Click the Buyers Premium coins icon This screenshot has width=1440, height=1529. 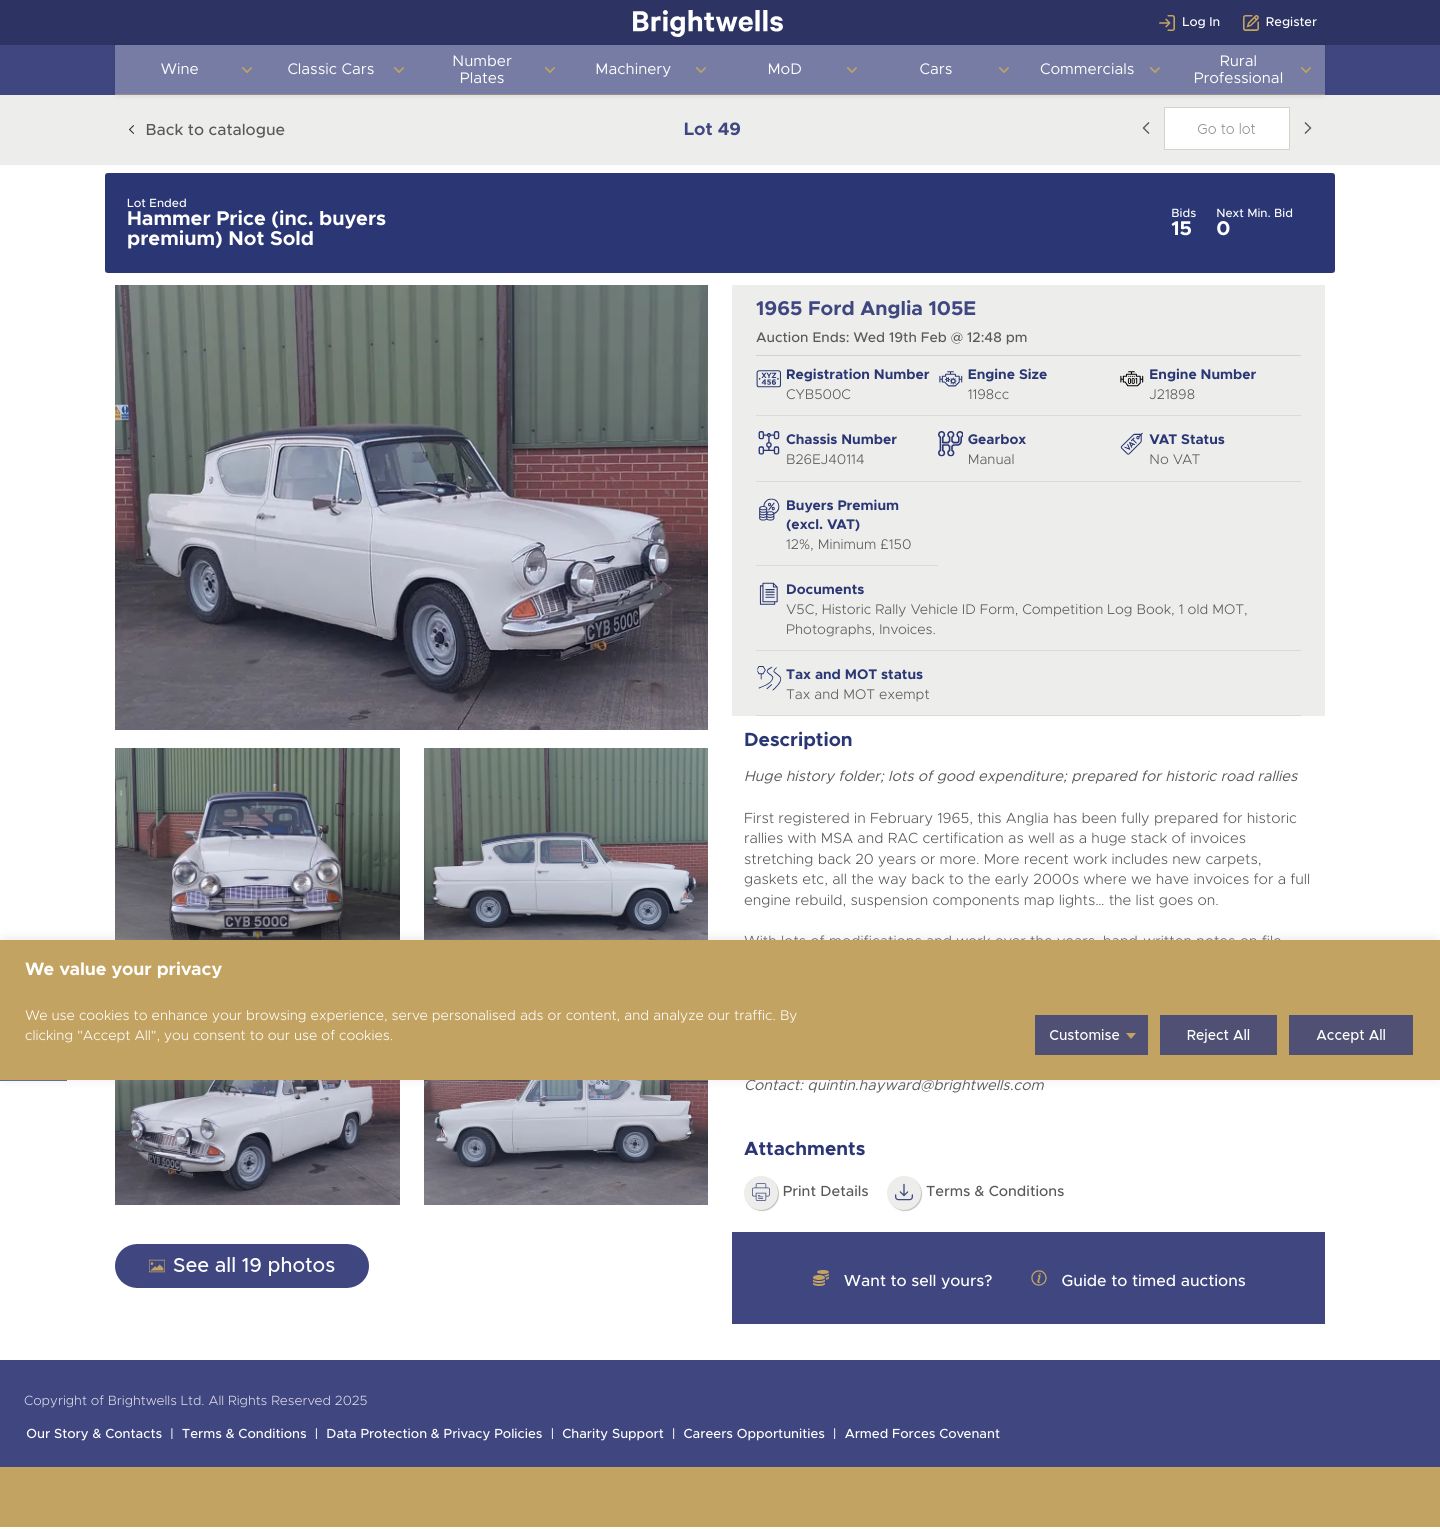768,510
